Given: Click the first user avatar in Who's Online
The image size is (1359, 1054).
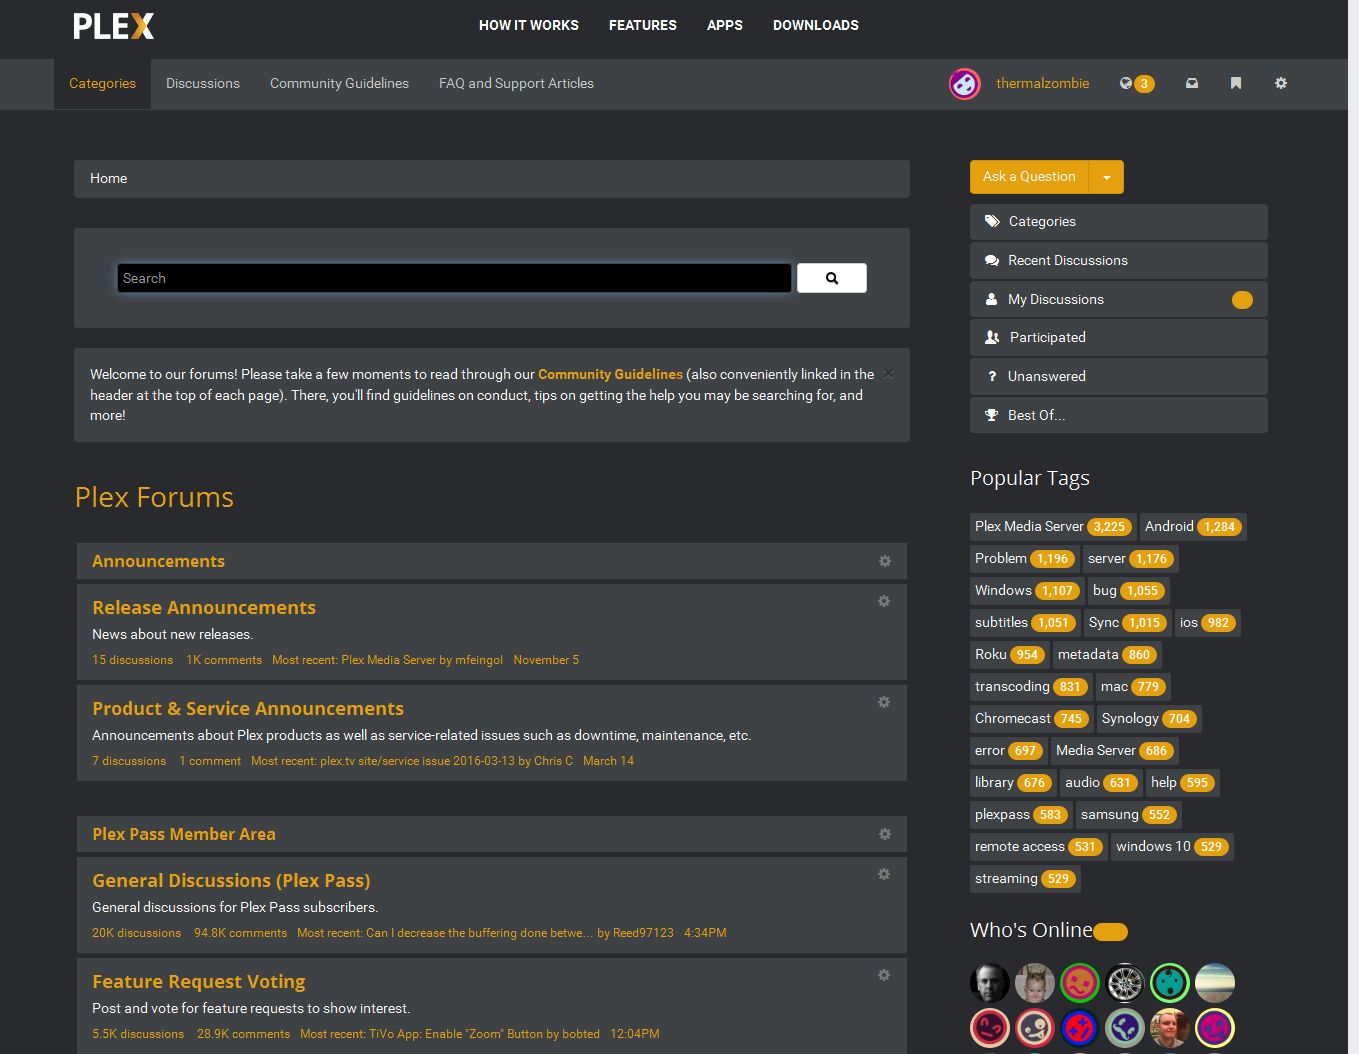Looking at the screenshot, I should (x=990, y=983).
